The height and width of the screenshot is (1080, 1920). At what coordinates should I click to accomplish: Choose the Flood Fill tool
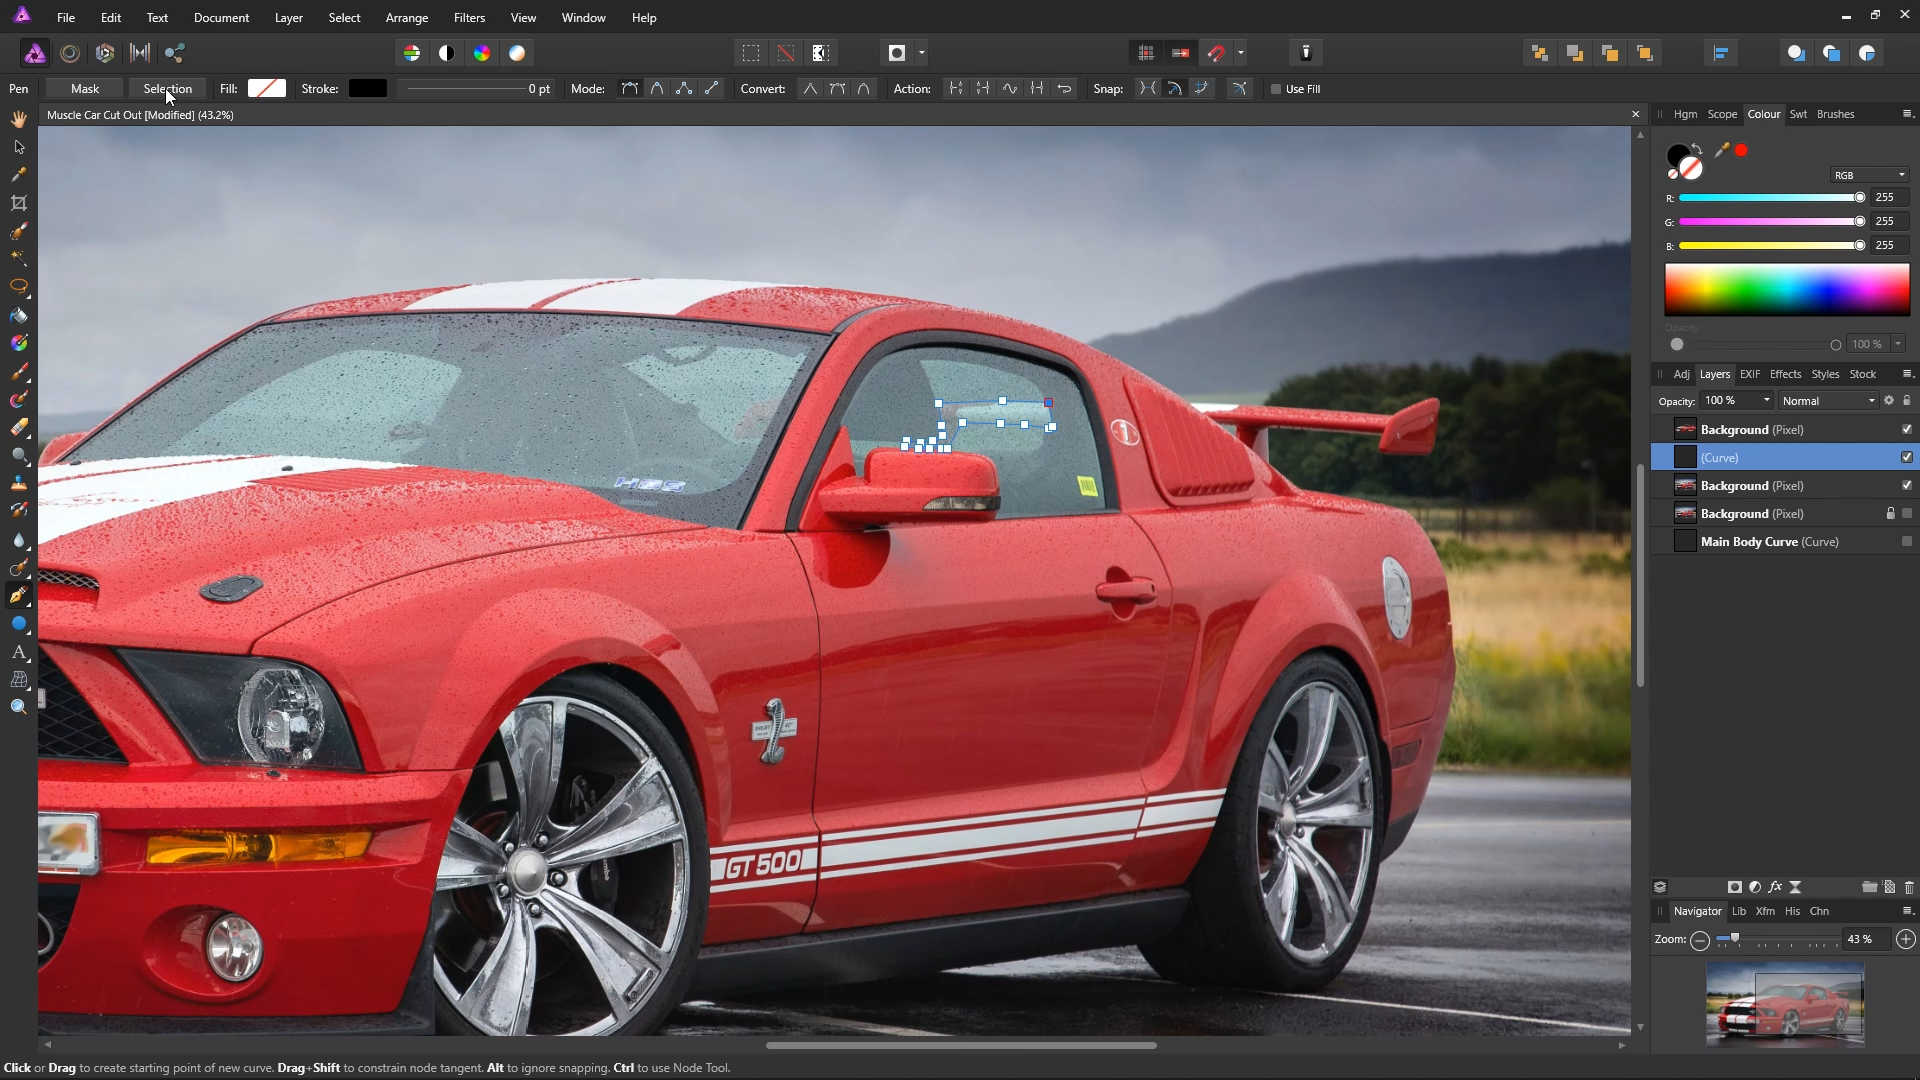coord(18,315)
